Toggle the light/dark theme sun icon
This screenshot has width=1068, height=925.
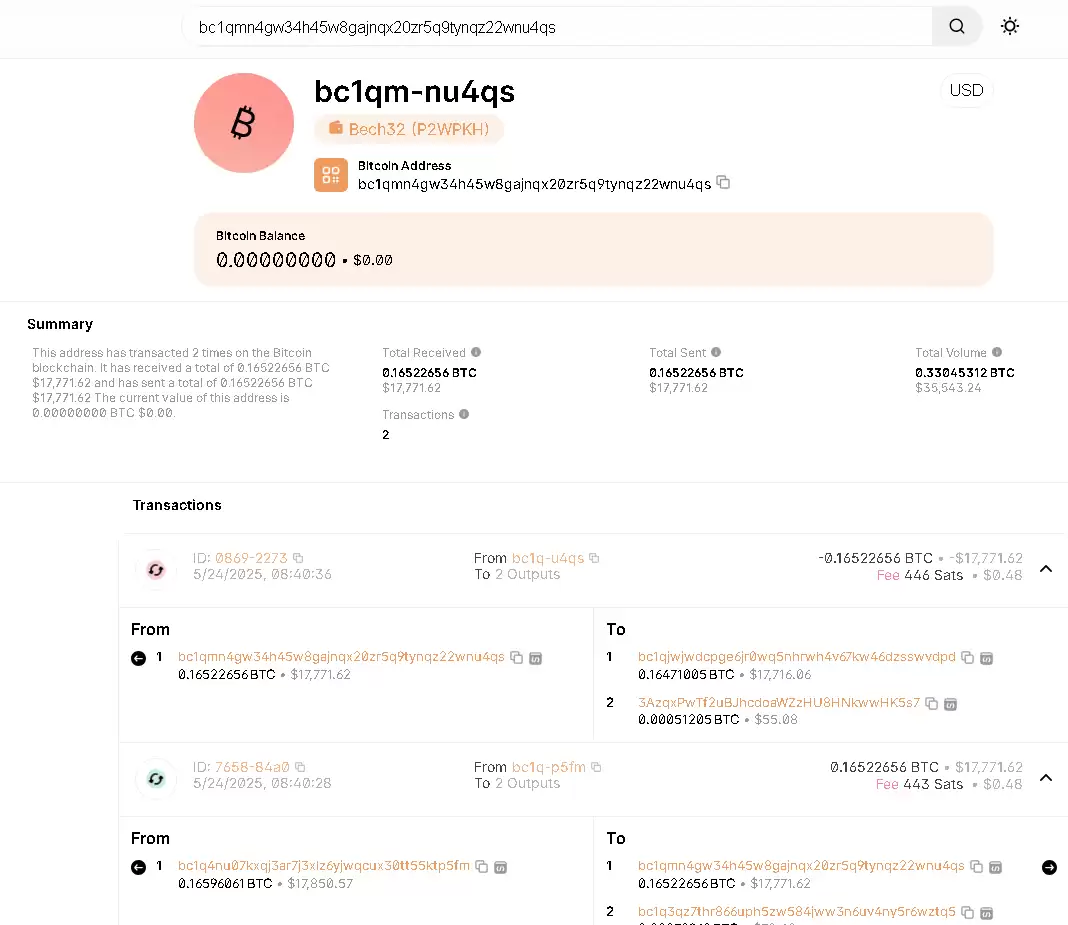[1010, 27]
